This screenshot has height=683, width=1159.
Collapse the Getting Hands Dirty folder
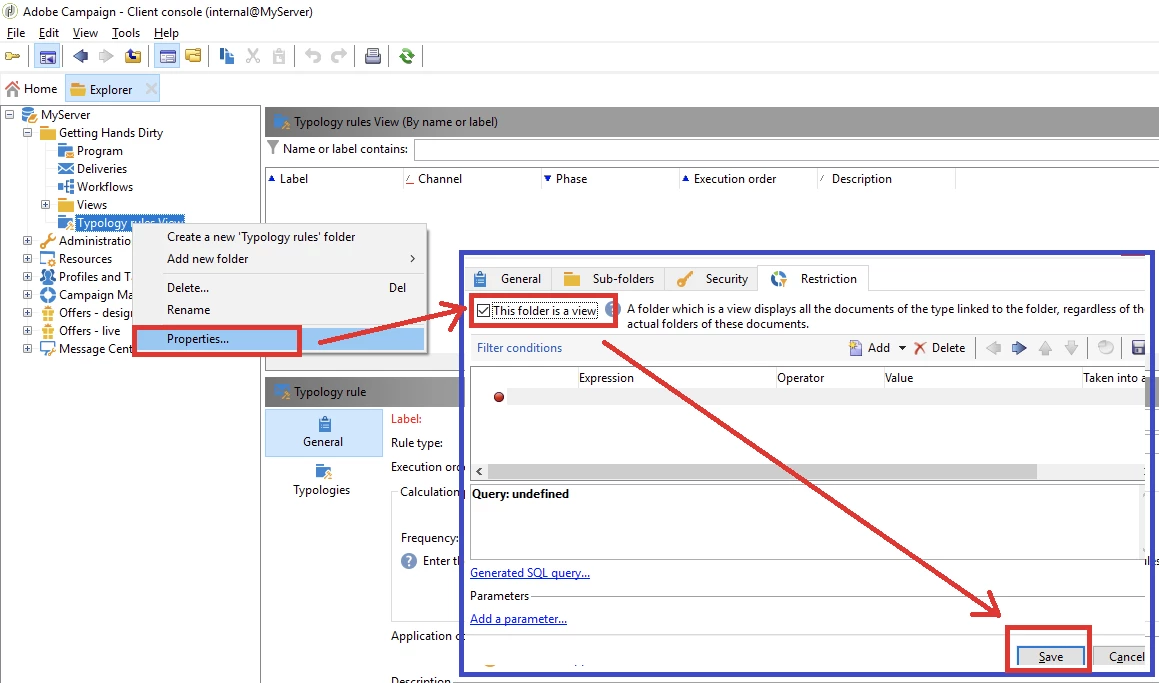(27, 133)
